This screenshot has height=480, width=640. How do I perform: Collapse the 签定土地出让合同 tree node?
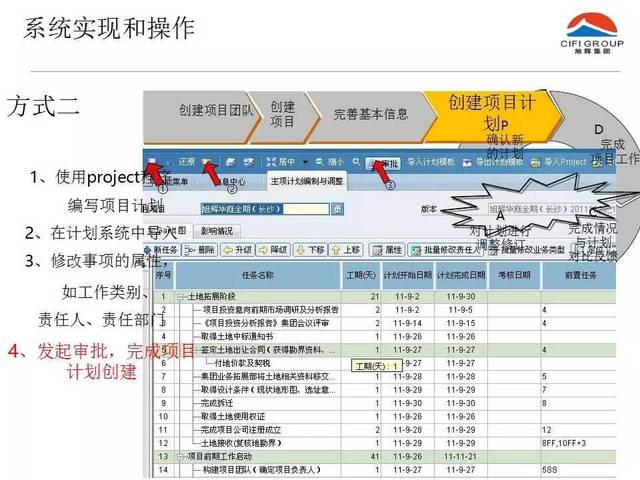[195, 350]
